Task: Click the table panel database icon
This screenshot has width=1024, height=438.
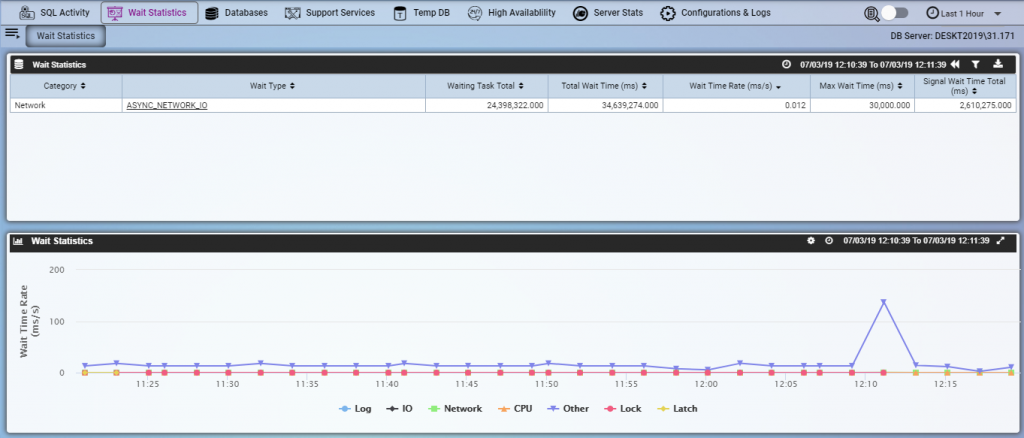Action: (x=19, y=65)
